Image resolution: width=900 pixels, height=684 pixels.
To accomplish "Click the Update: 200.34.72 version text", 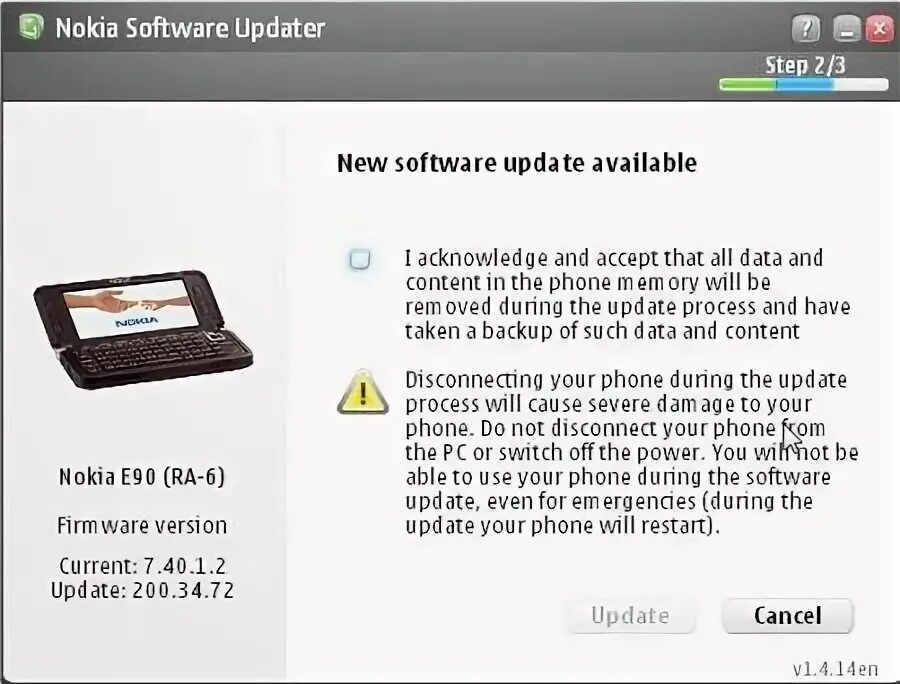I will click(x=142, y=590).
